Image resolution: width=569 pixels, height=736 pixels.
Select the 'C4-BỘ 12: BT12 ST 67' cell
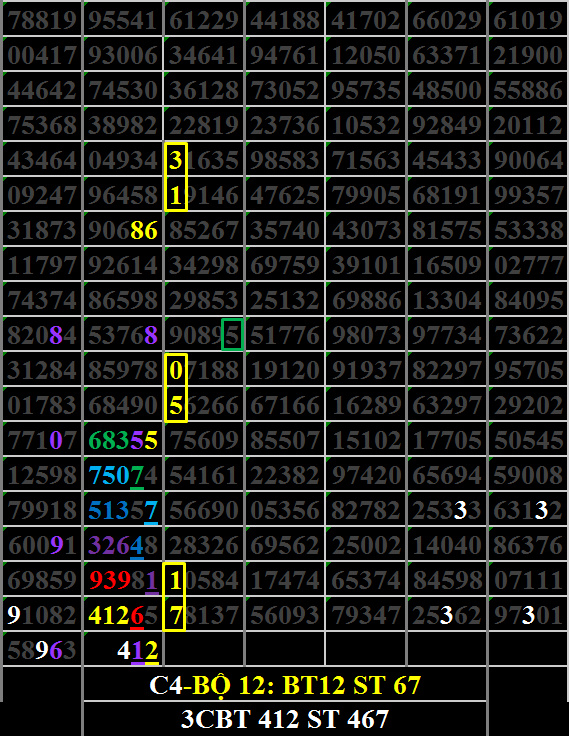pos(285,684)
